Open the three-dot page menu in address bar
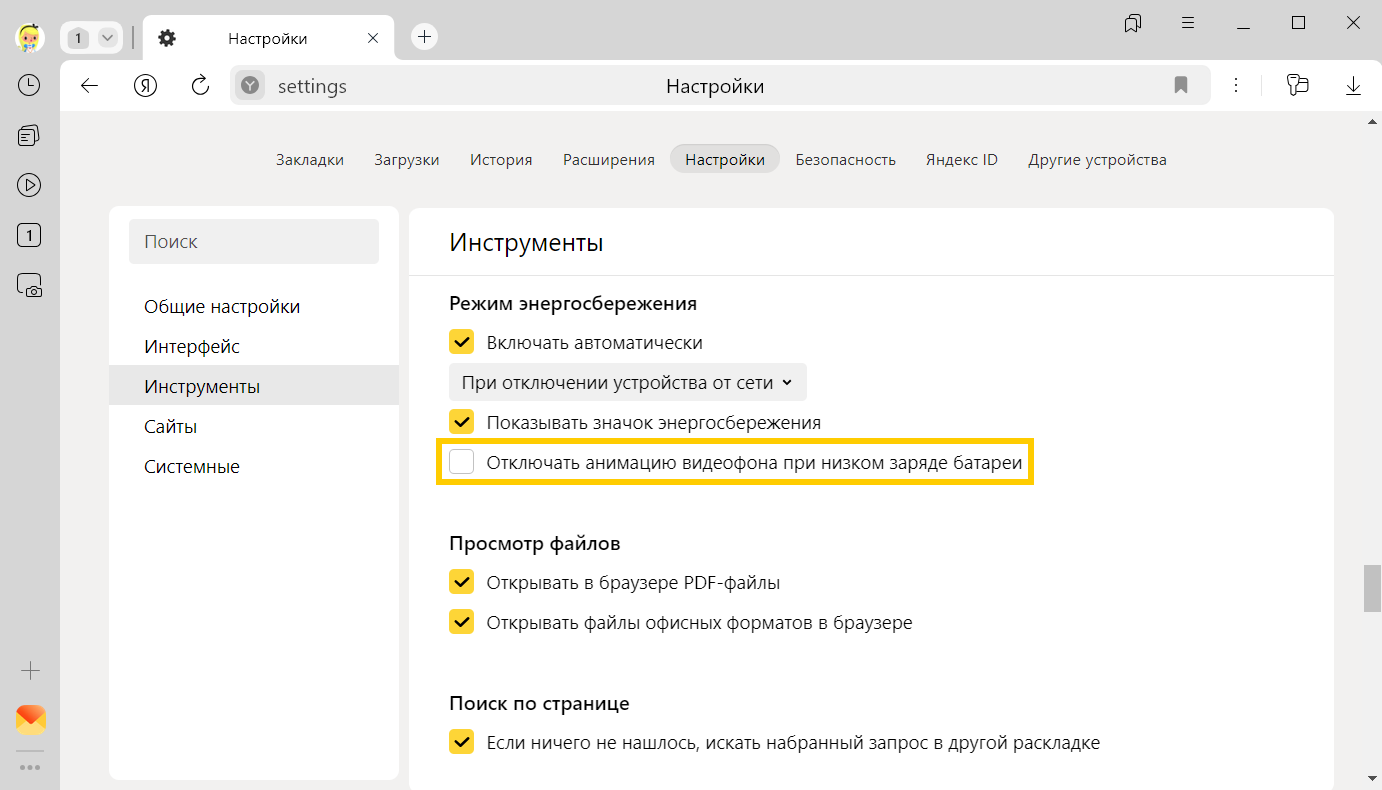The height and width of the screenshot is (790, 1382). pos(1236,86)
